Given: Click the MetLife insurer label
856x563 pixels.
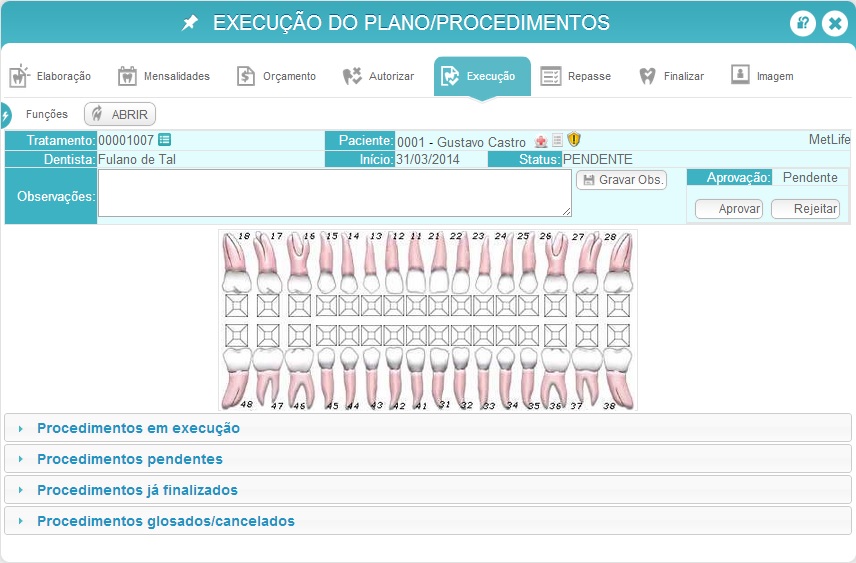Looking at the screenshot, I should (x=829, y=140).
